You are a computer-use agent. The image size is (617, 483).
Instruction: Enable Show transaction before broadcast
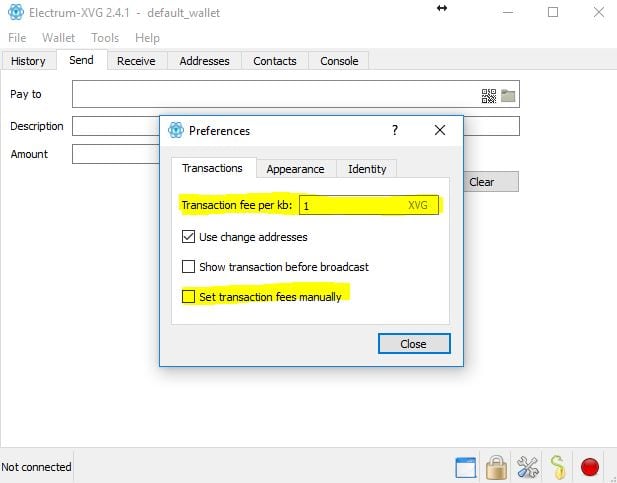point(189,267)
